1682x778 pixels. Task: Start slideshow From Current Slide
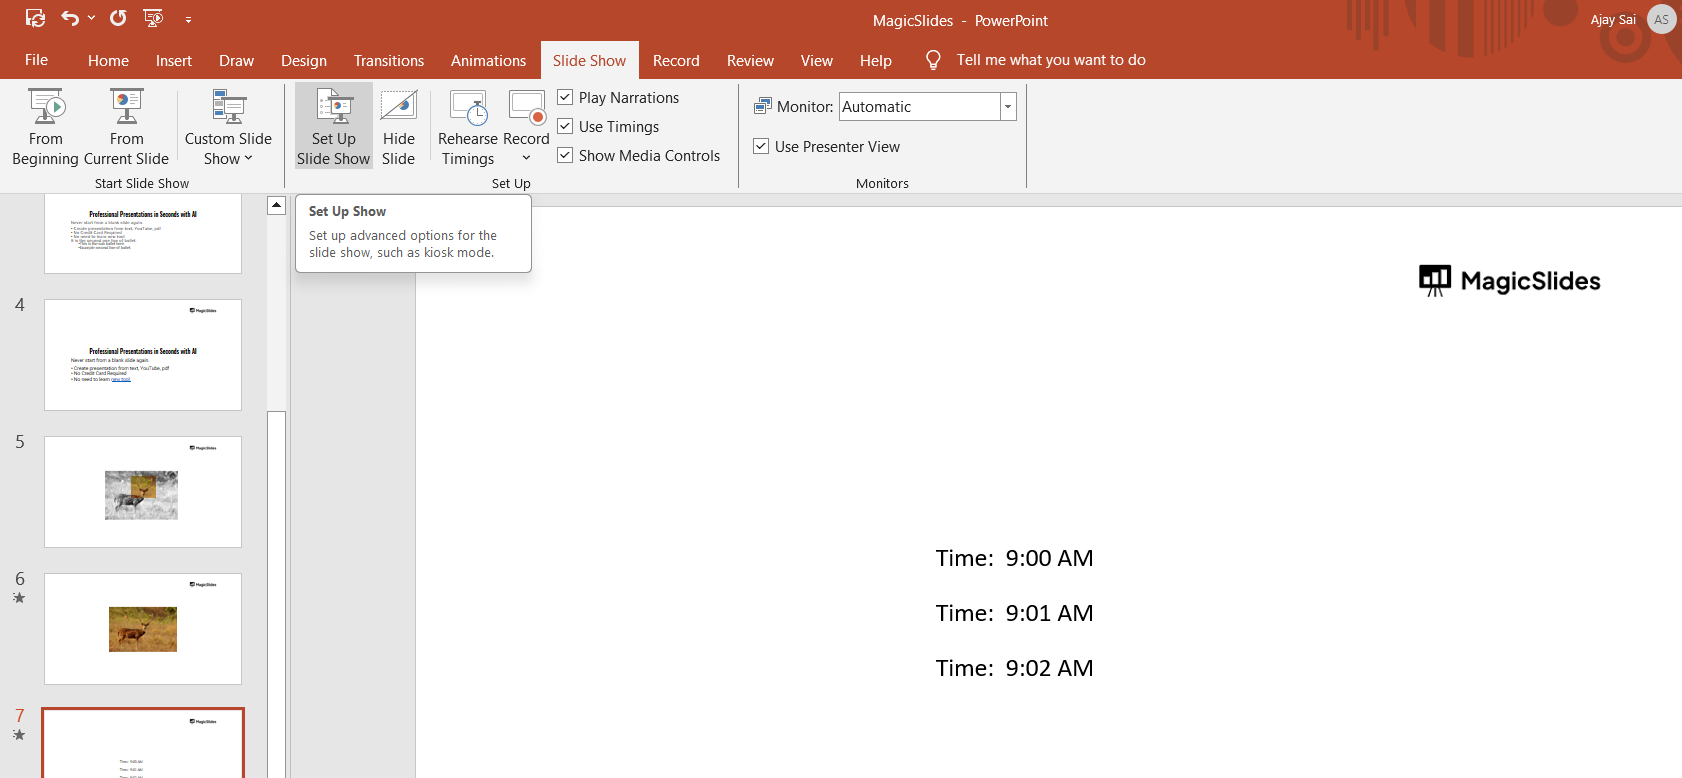pyautogui.click(x=126, y=126)
